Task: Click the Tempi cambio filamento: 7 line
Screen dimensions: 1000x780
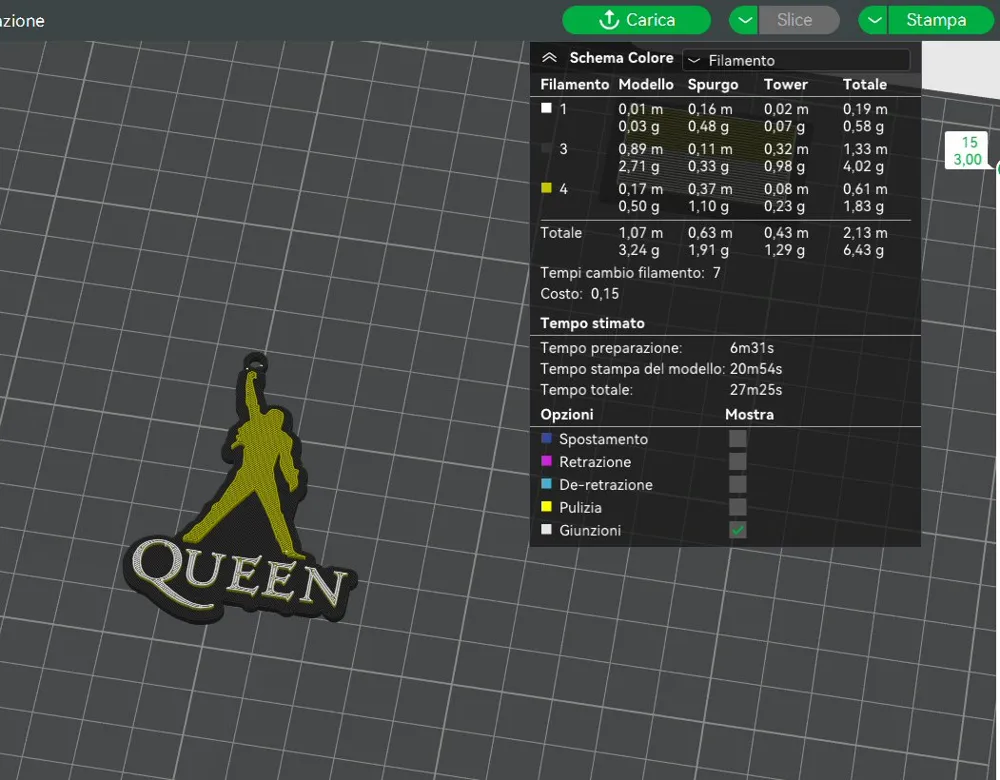Action: [630, 273]
